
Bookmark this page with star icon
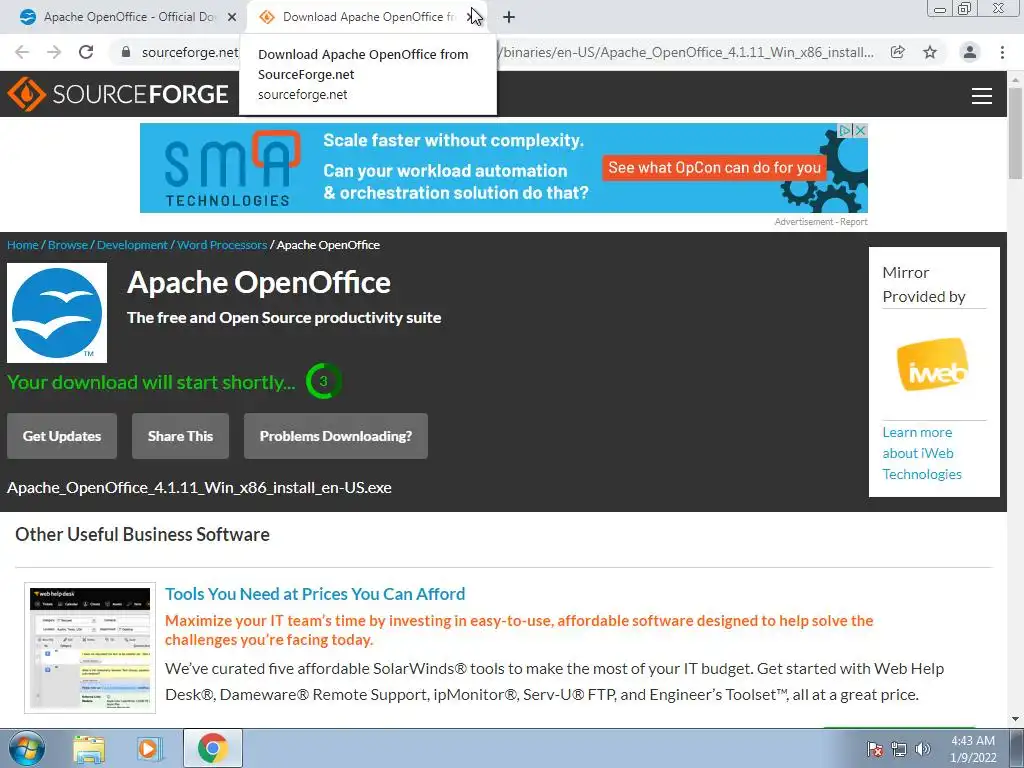[930, 52]
